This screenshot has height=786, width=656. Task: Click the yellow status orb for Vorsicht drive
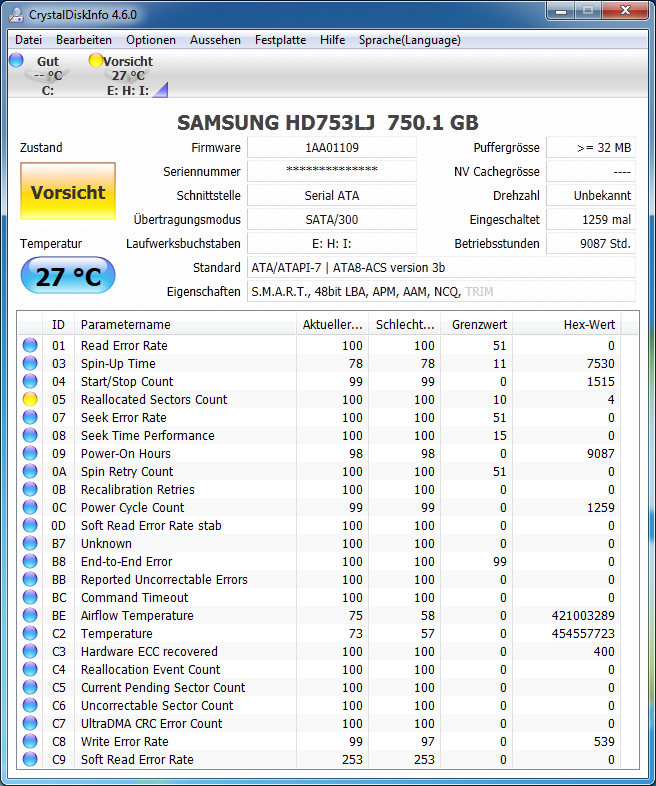95,60
